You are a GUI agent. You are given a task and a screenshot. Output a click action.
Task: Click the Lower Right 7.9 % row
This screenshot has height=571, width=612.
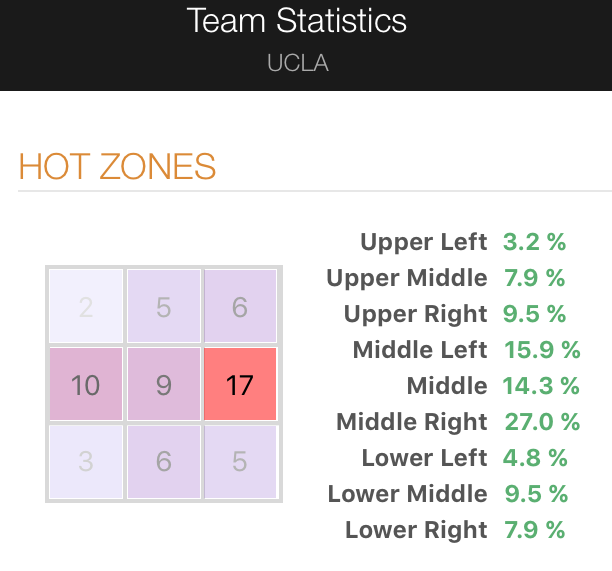(455, 530)
